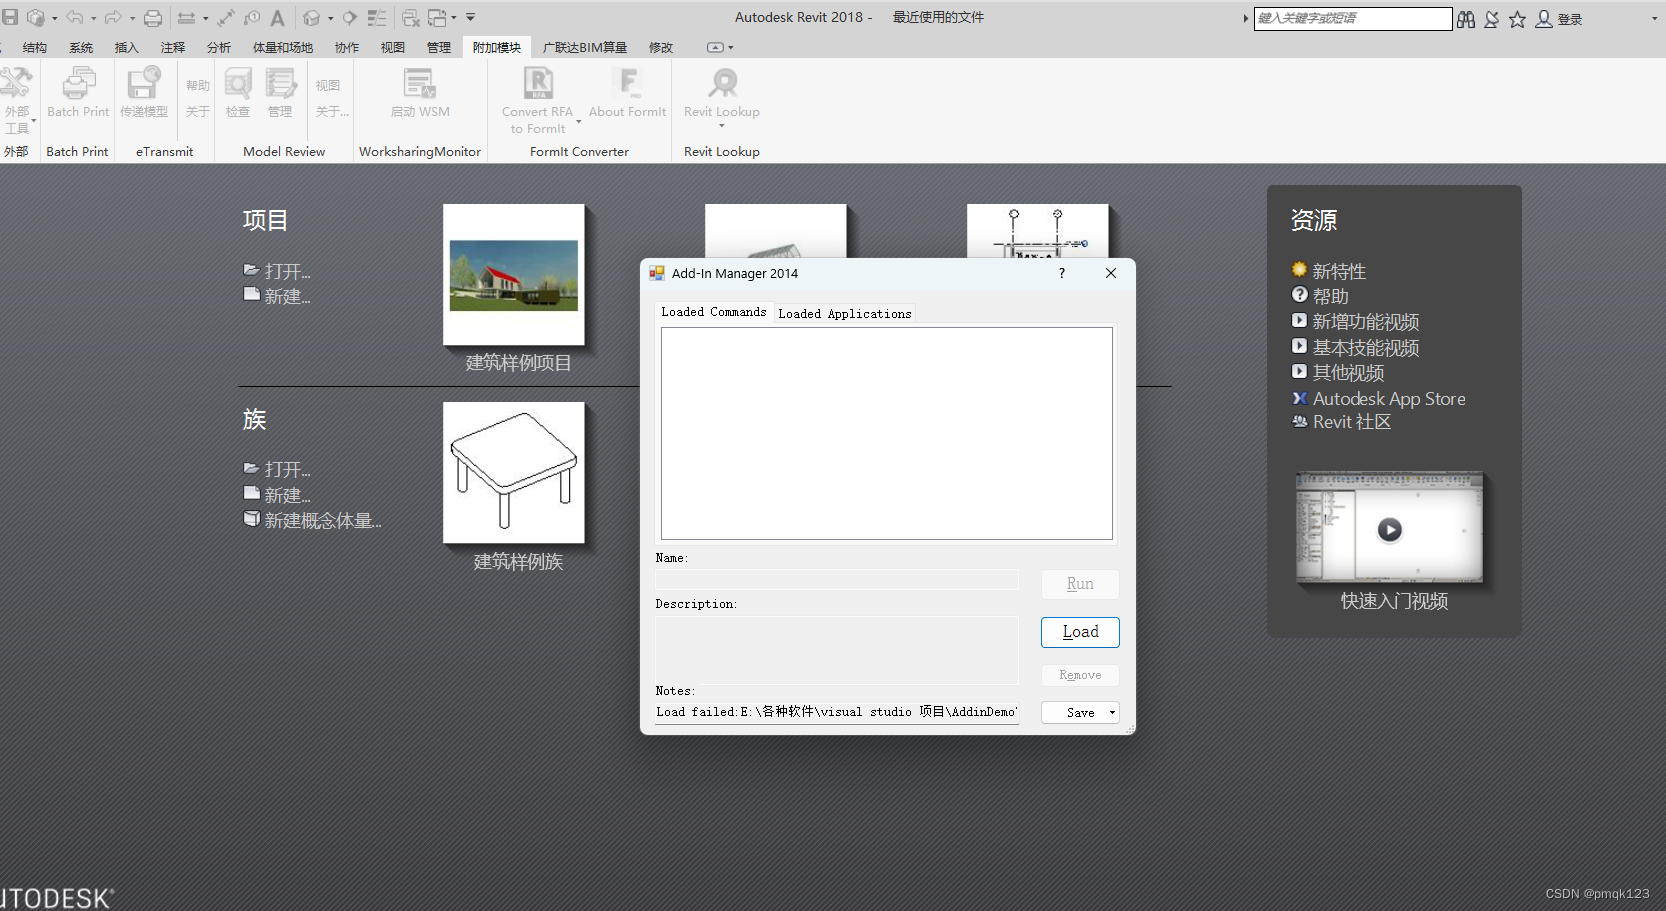
Task: Expand the Convert RFA to FormIt dropdown arrow
Action: [x=579, y=121]
